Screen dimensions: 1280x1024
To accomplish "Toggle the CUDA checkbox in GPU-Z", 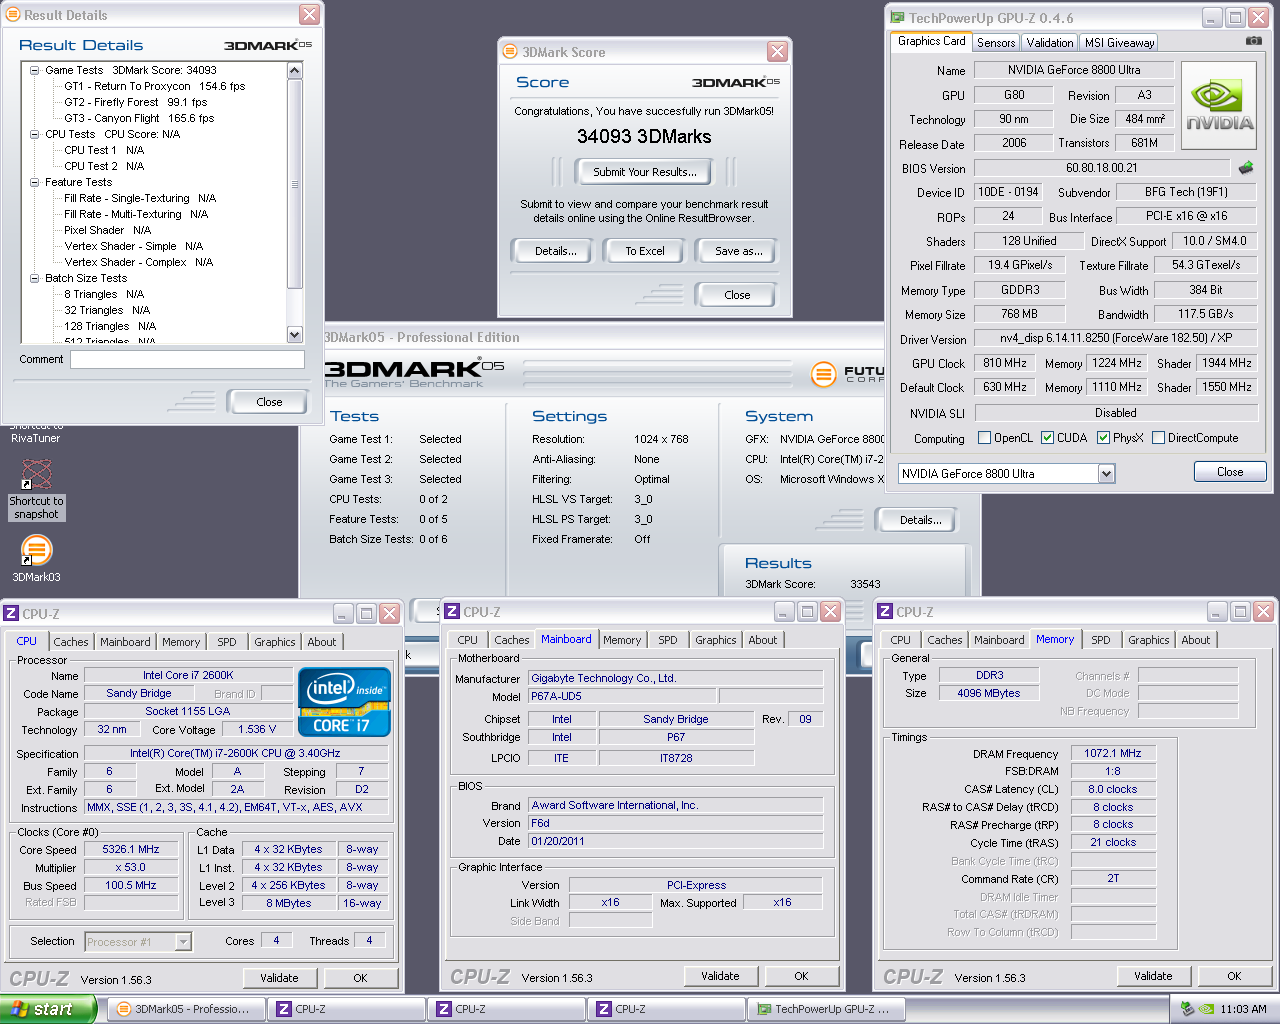I will pyautogui.click(x=1047, y=437).
